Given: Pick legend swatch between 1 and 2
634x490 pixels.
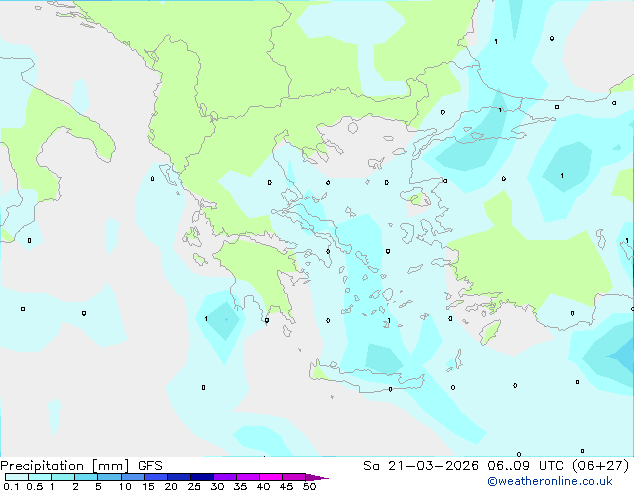Looking at the screenshot, I should (63, 477).
